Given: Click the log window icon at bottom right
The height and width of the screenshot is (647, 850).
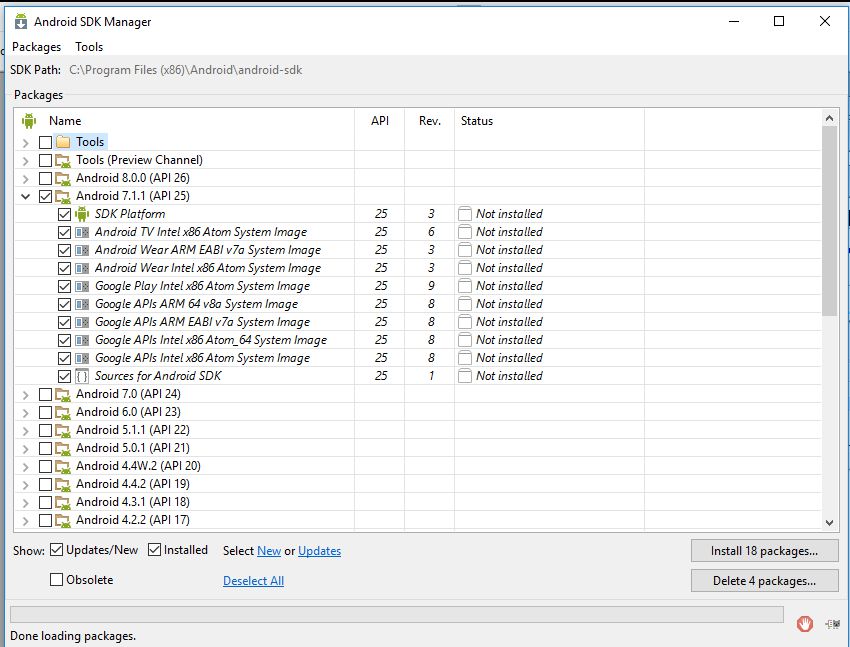Looking at the screenshot, I should pyautogui.click(x=832, y=624).
